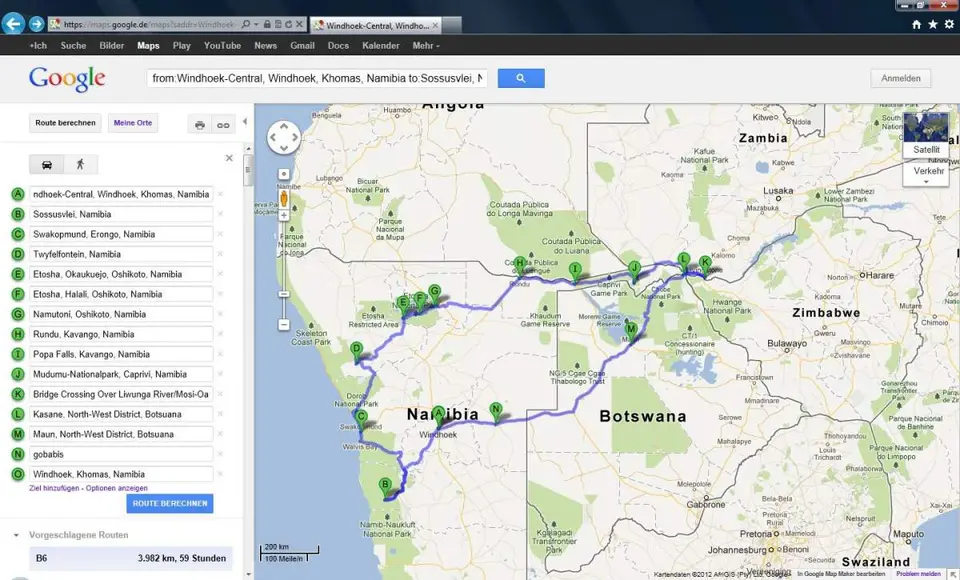The width and height of the screenshot is (960, 580).
Task: Click the Google logo
Action: pos(67,78)
